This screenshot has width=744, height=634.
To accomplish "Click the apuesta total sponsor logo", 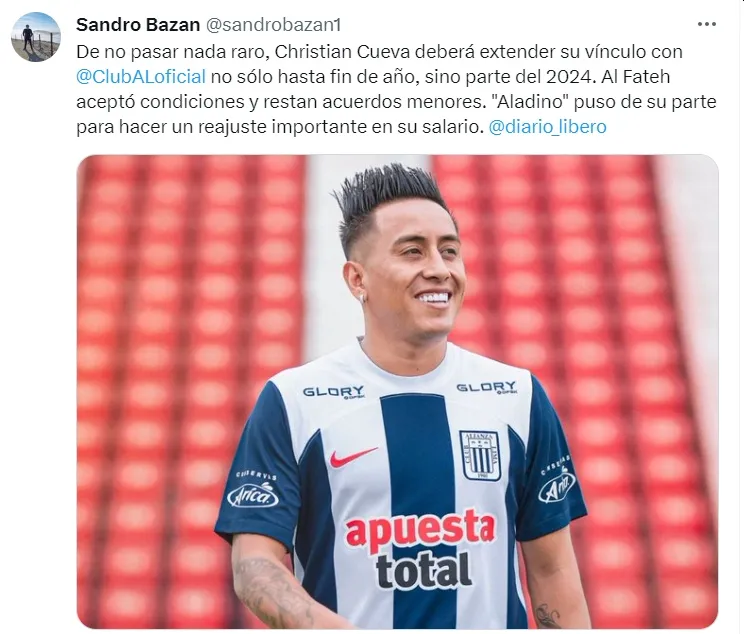I will point(420,548).
